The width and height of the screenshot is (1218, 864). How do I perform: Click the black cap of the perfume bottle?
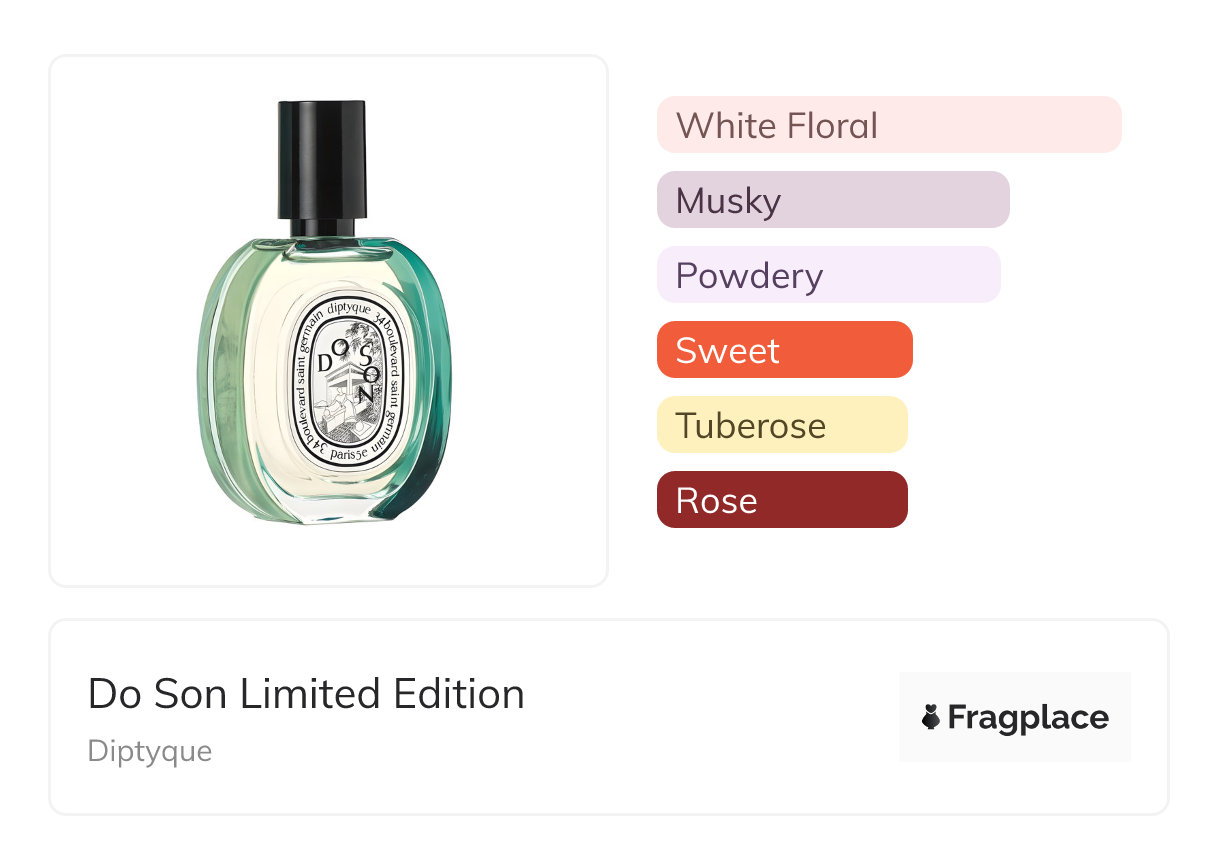click(322, 158)
